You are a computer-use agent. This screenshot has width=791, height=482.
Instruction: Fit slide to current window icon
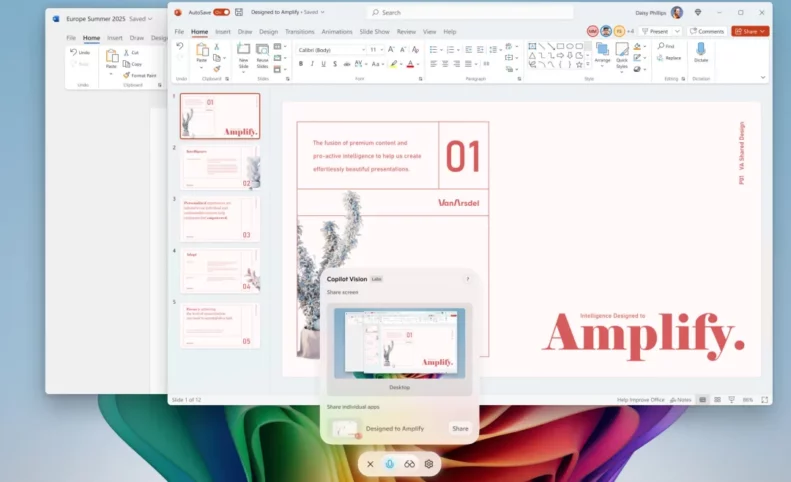point(765,400)
